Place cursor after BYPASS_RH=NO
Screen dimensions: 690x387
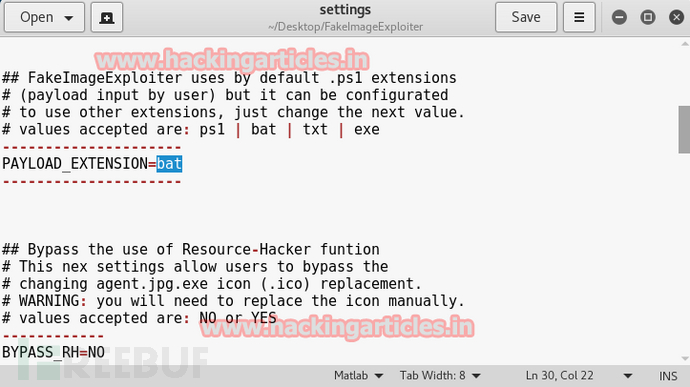(x=105, y=352)
